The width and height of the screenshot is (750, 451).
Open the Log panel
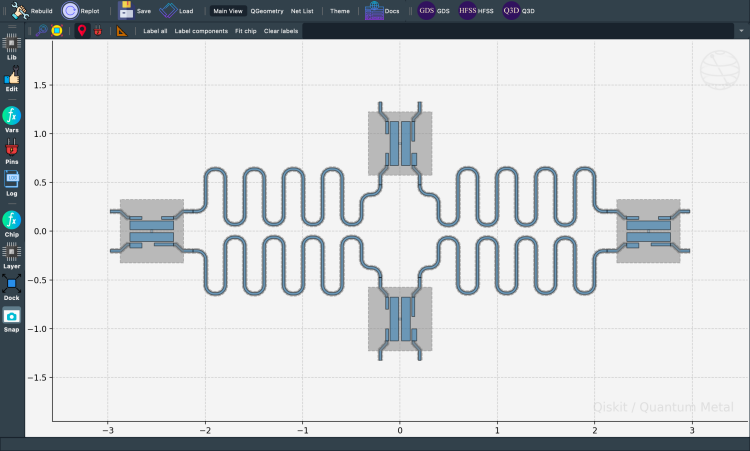click(x=11, y=184)
